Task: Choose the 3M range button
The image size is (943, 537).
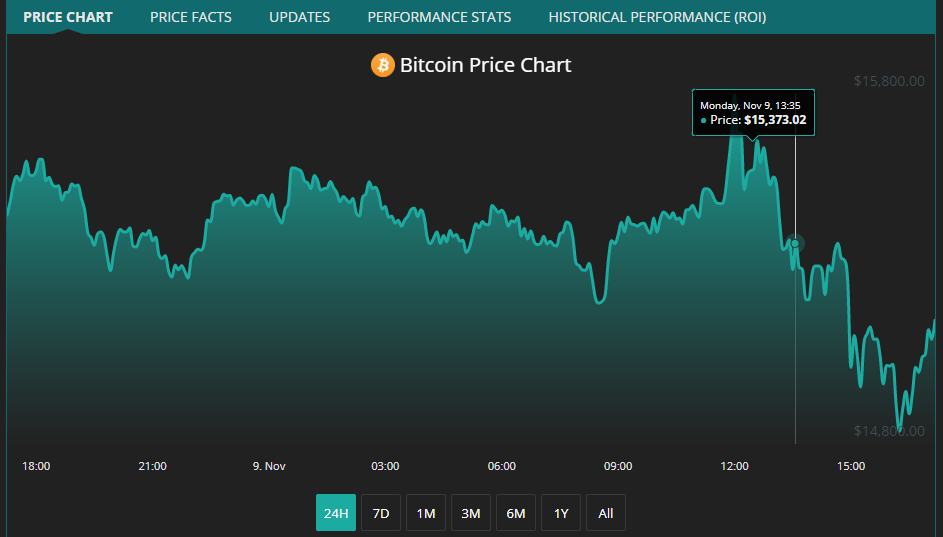Action: 471,513
